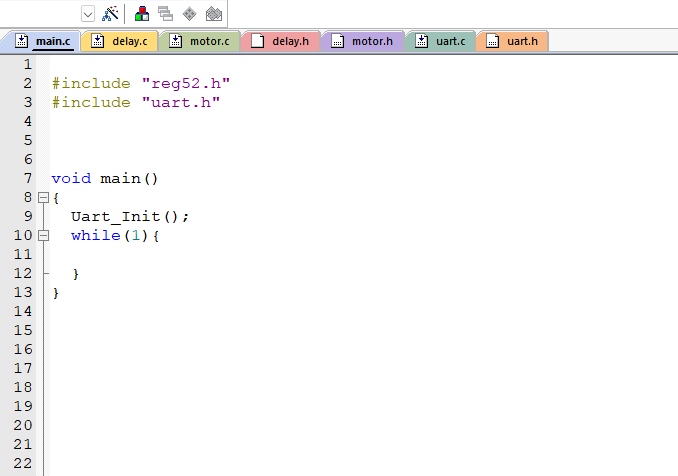The image size is (678, 476).
Task: Select the delay.h tab
Action: click(x=281, y=41)
